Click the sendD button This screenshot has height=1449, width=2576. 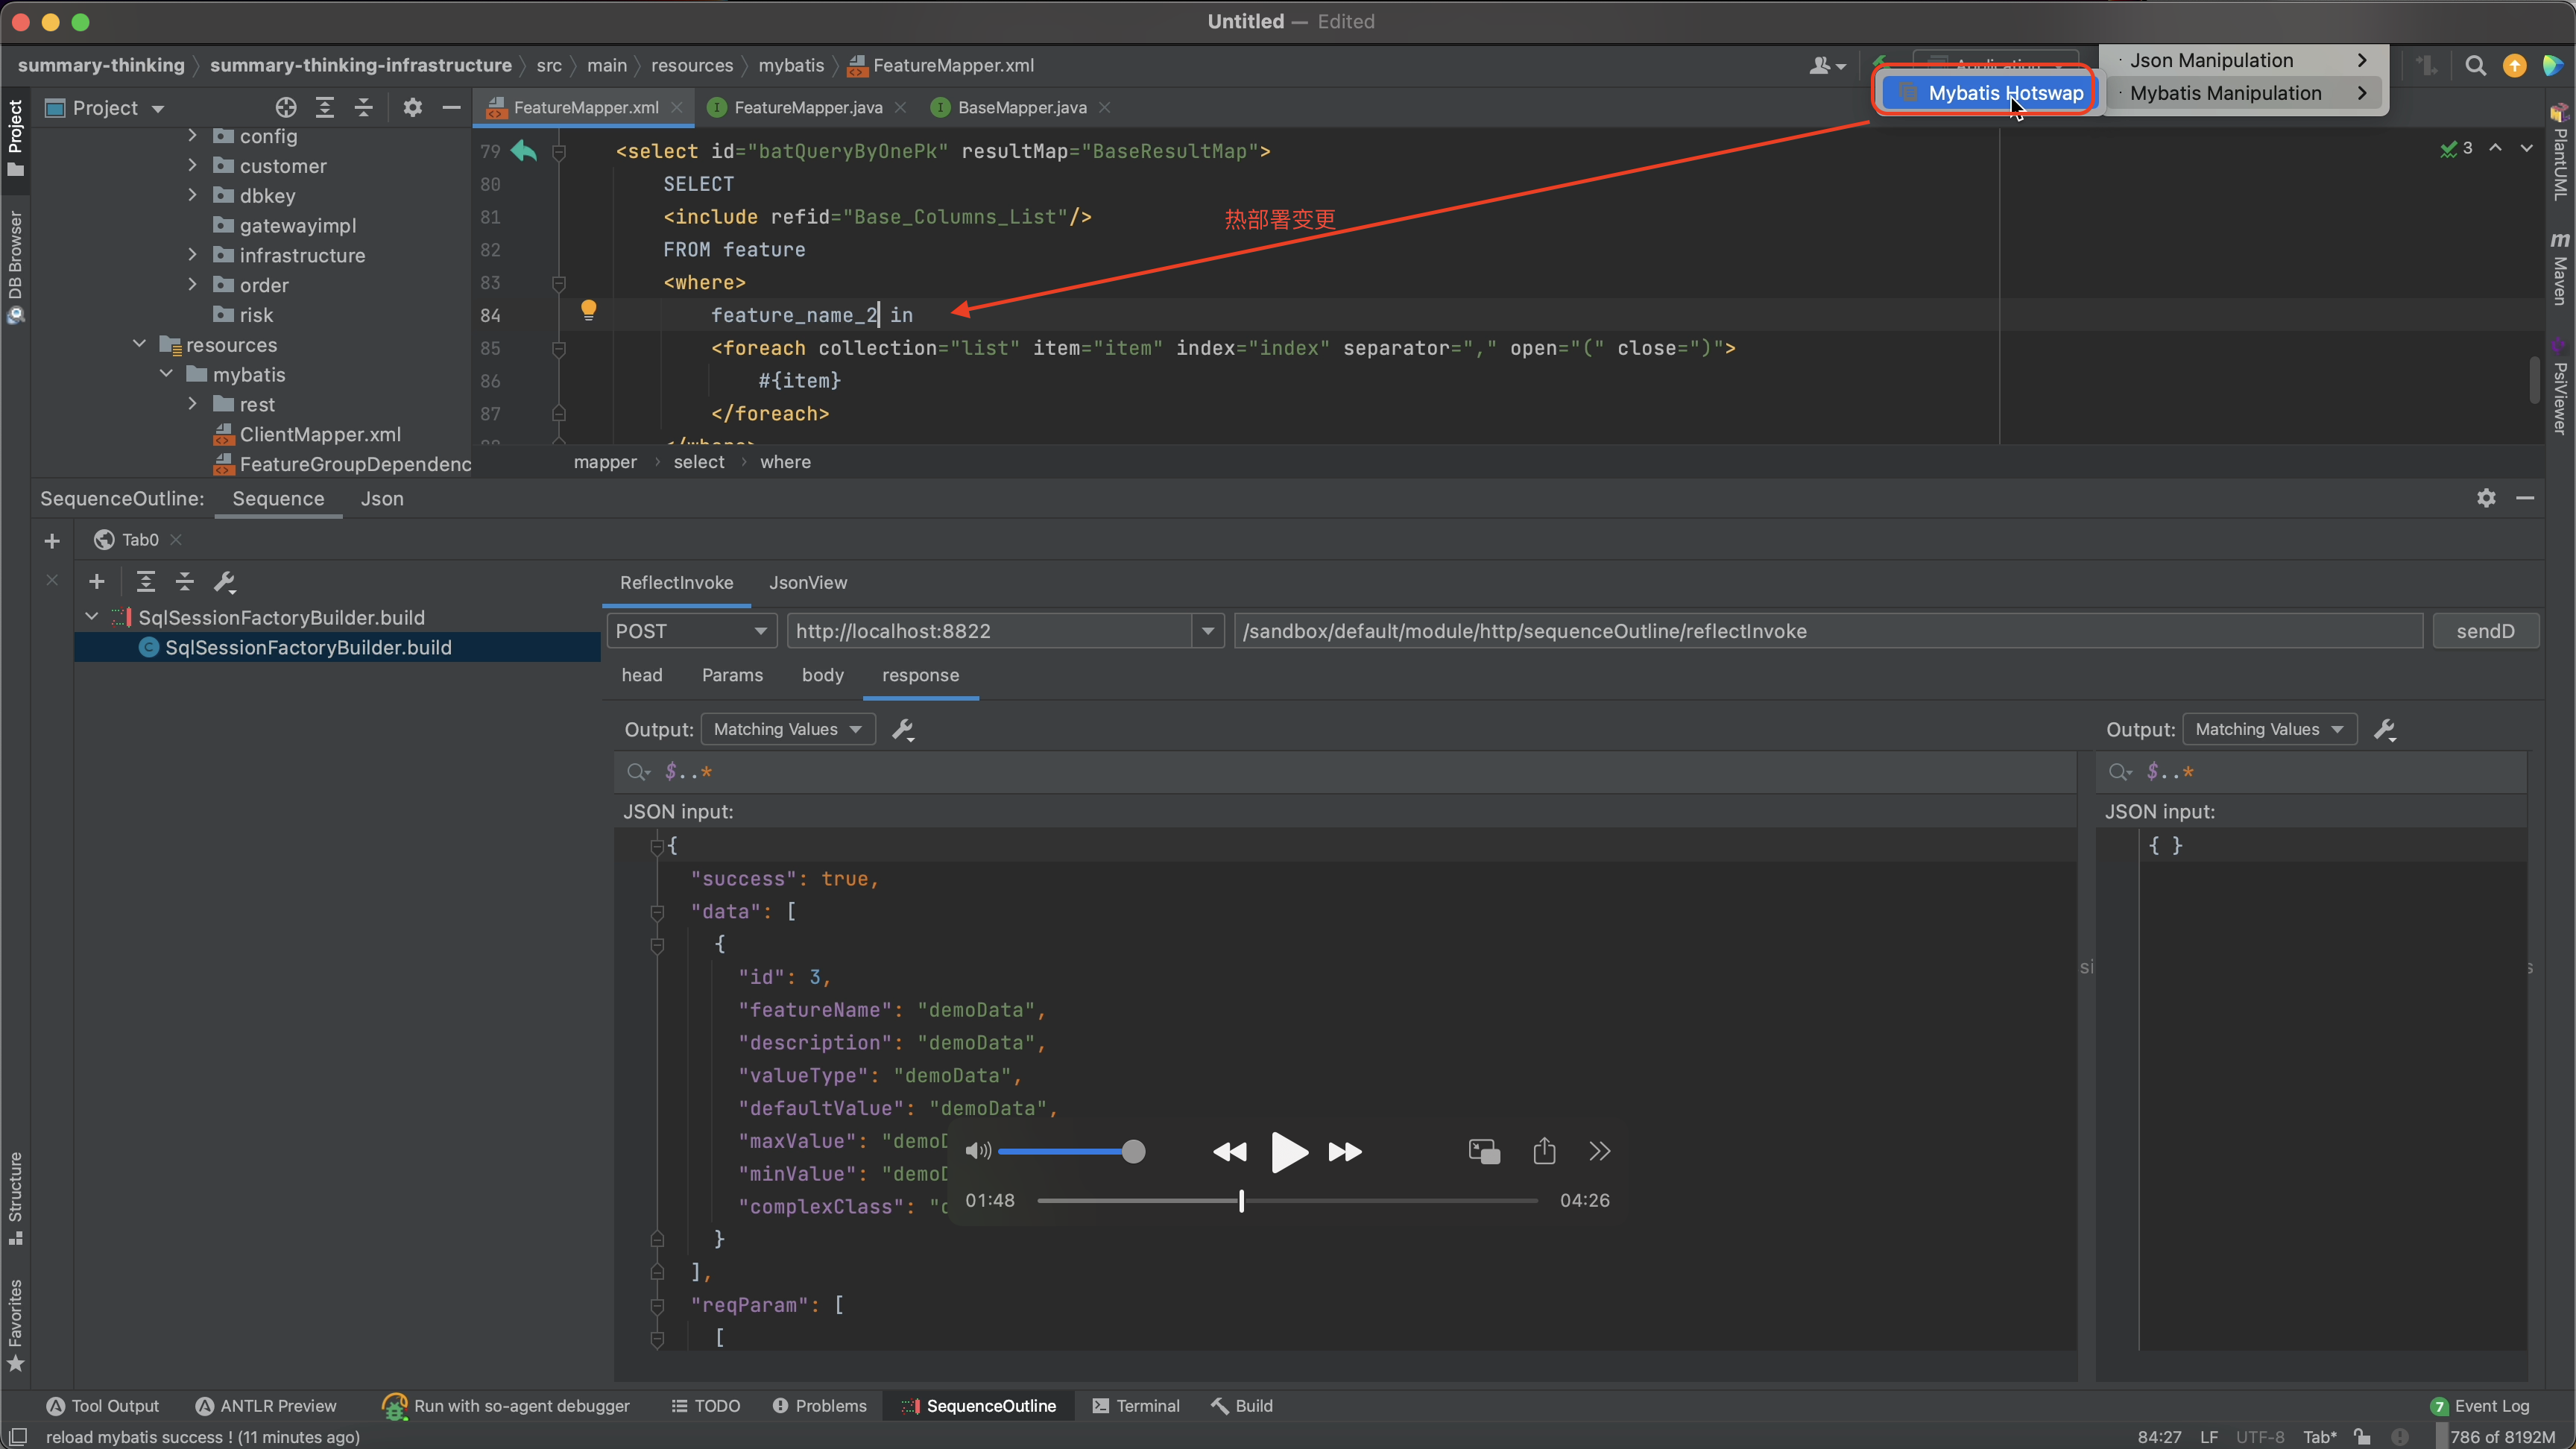tap(2485, 631)
